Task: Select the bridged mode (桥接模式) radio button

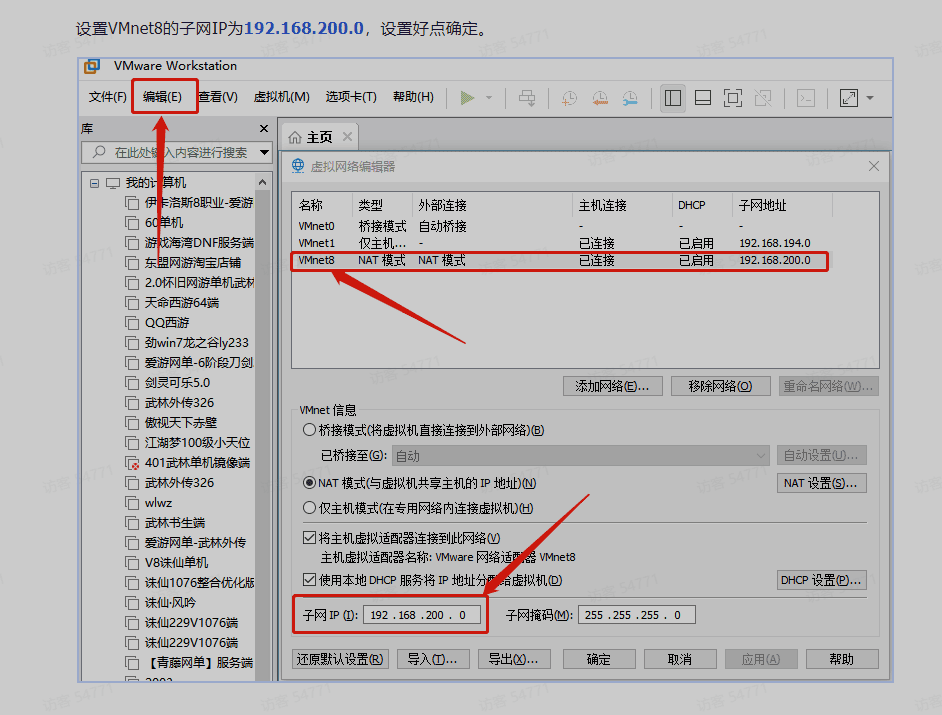Action: coord(309,430)
